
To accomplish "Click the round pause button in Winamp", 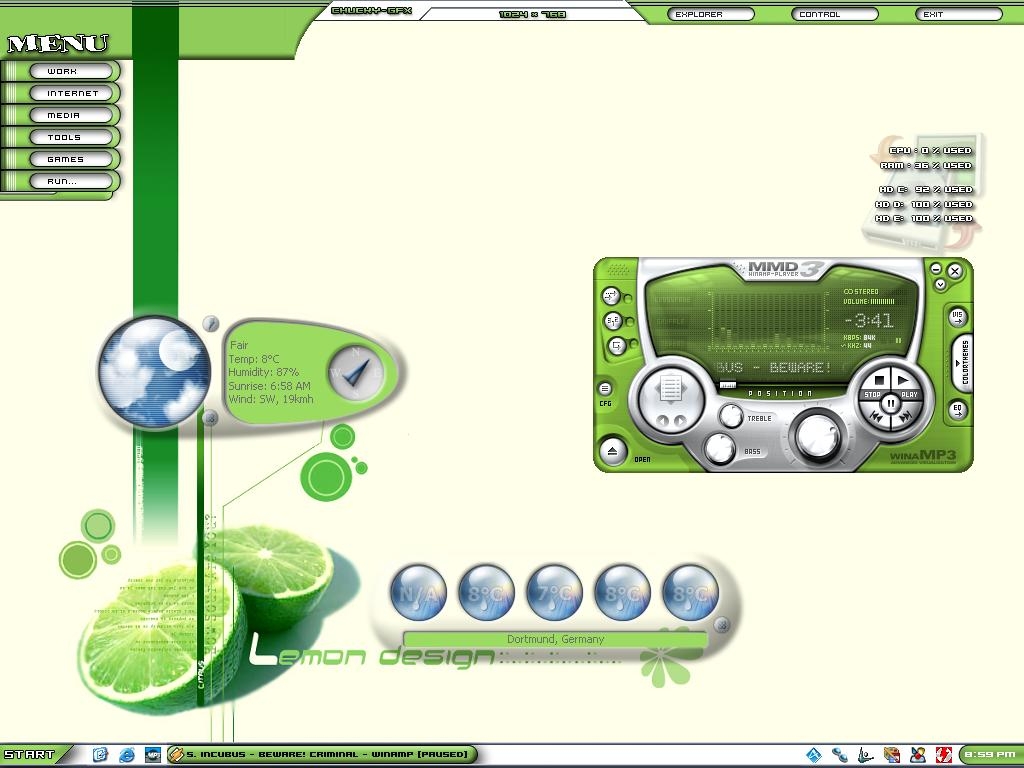I will tap(891, 404).
